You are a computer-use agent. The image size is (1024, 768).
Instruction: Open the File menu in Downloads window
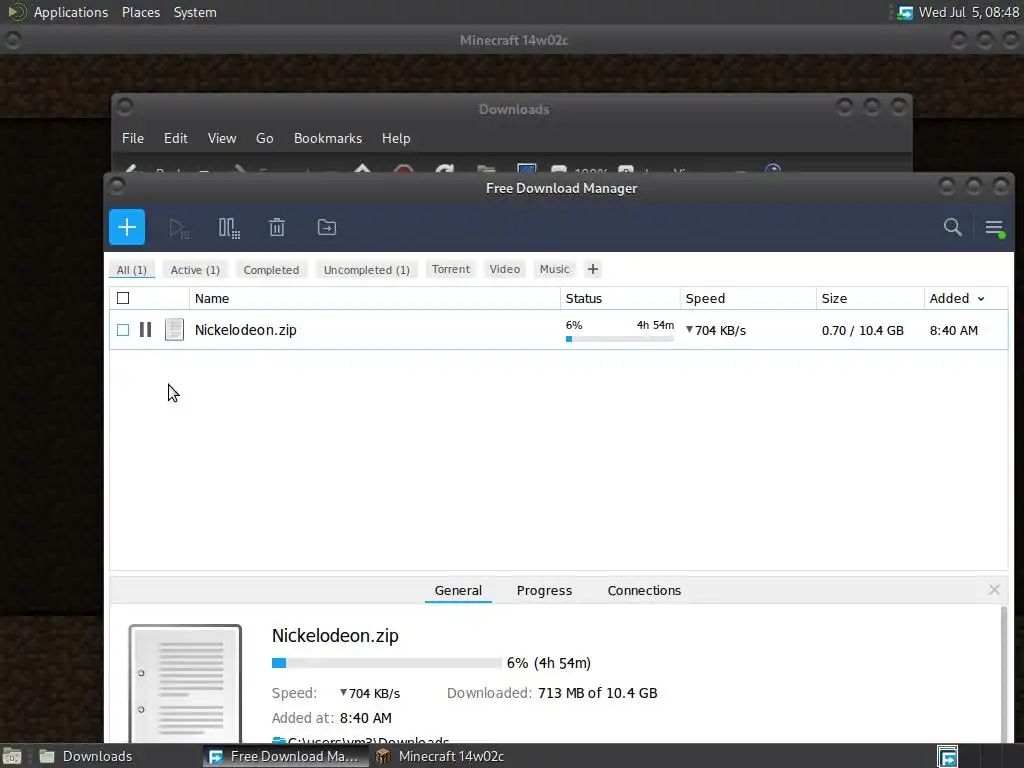tap(133, 138)
